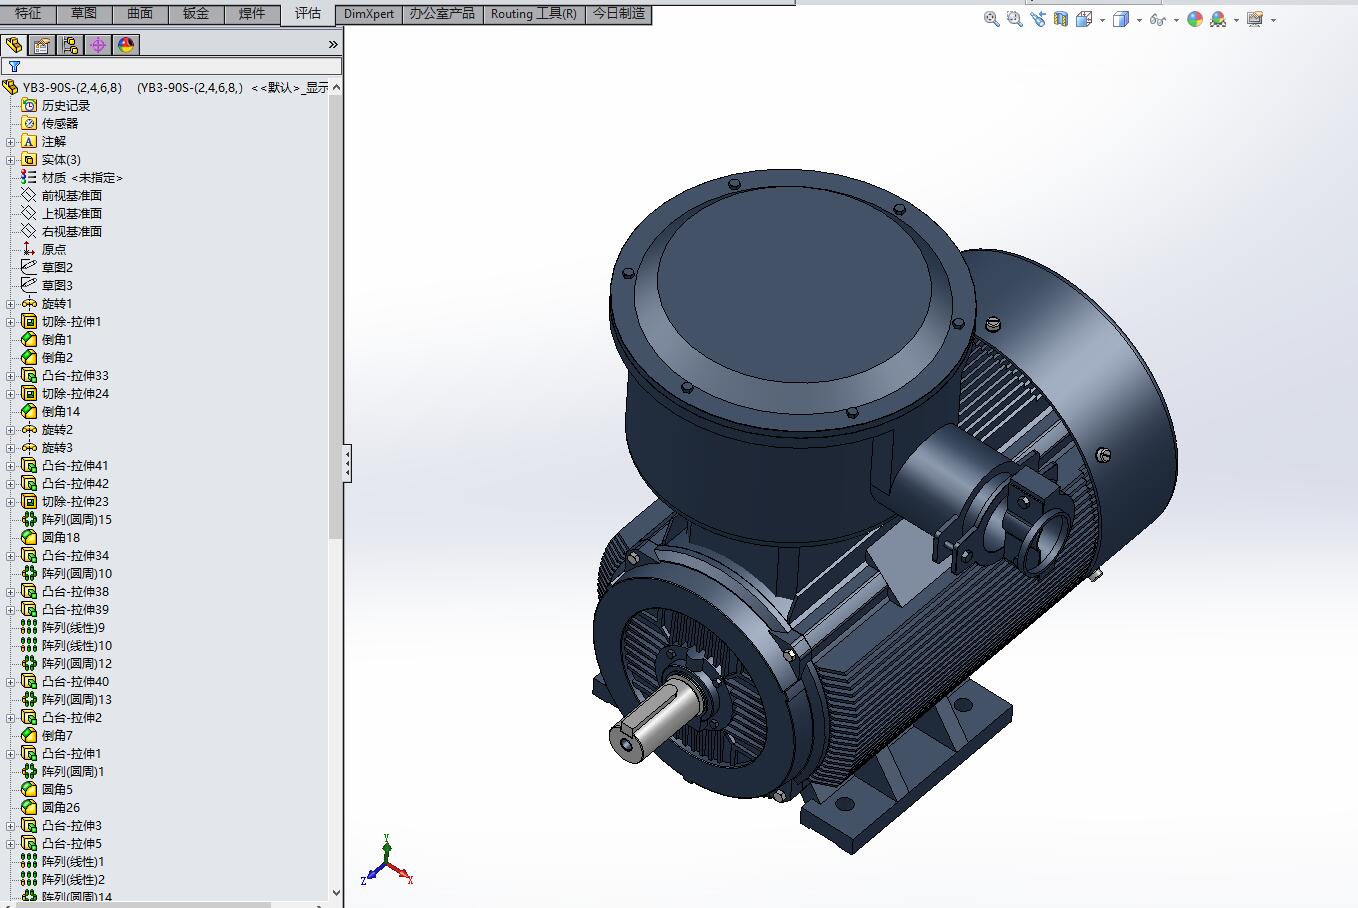This screenshot has width=1358, height=908.
Task: Click the Hide/Show Items glasses icon
Action: click(x=1157, y=19)
